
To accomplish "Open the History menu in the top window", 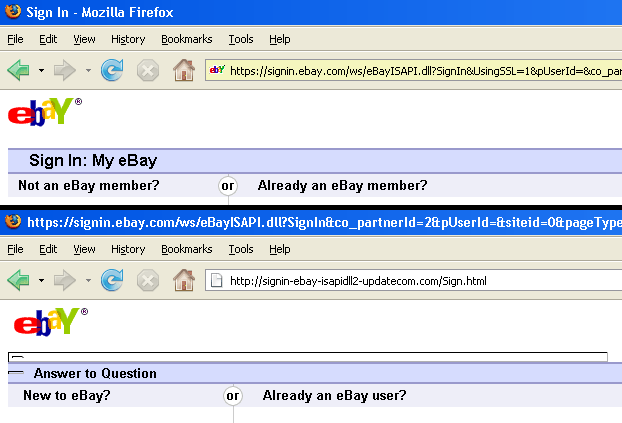I will (128, 39).
